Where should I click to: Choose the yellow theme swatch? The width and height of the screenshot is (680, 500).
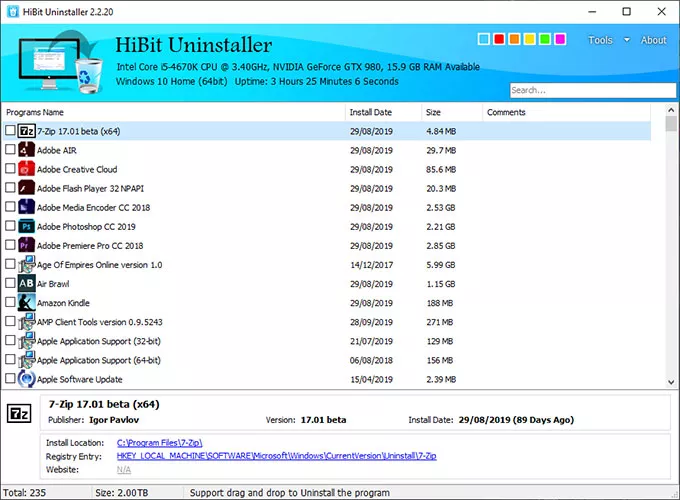(530, 39)
